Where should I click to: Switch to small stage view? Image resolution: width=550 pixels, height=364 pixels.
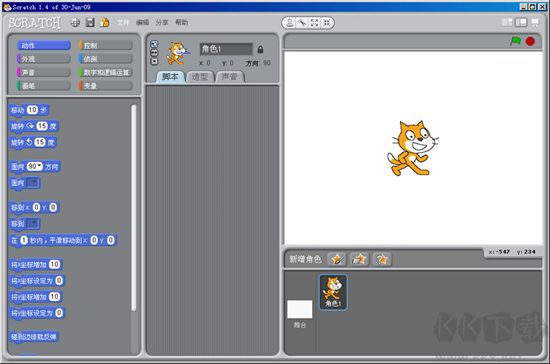pyautogui.click(x=507, y=22)
